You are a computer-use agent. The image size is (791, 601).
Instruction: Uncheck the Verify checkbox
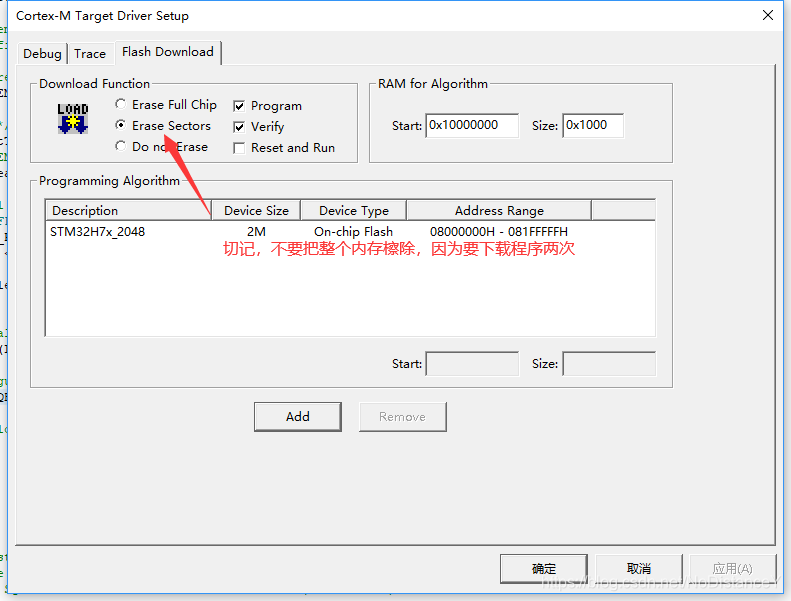[x=239, y=127]
